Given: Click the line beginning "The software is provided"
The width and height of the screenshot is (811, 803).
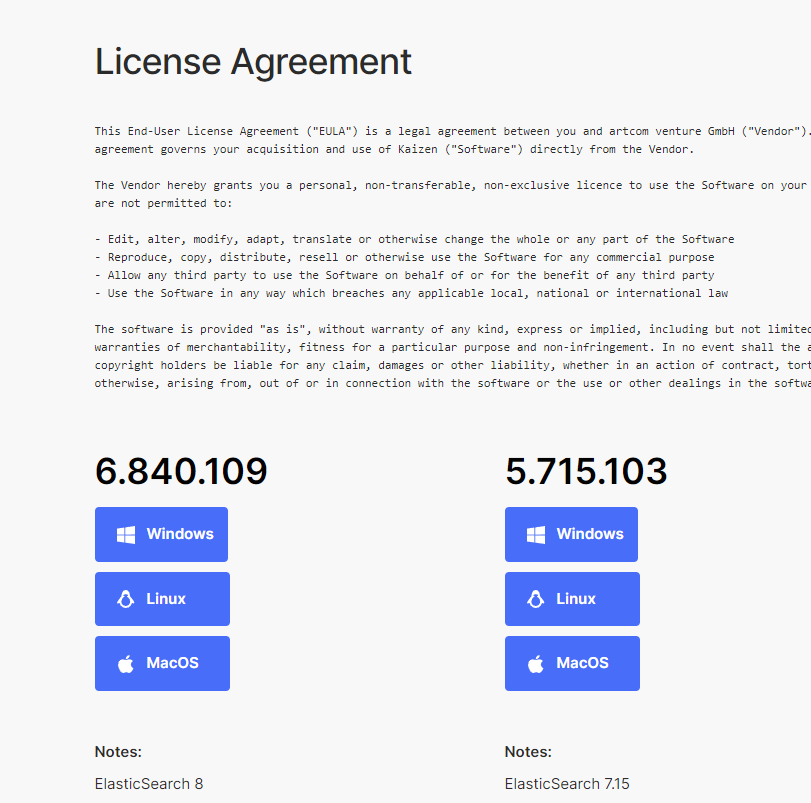Looking at the screenshot, I should (x=453, y=329).
